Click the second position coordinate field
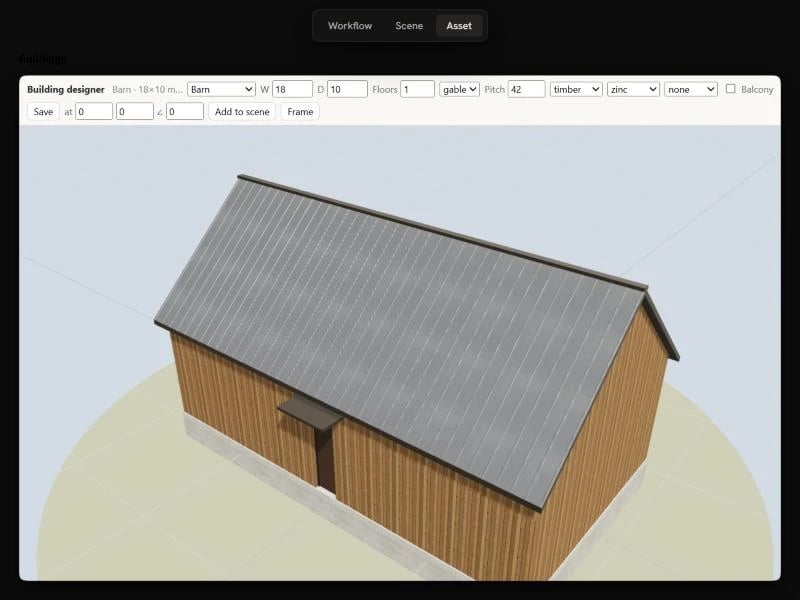The height and width of the screenshot is (600, 800). (135, 111)
